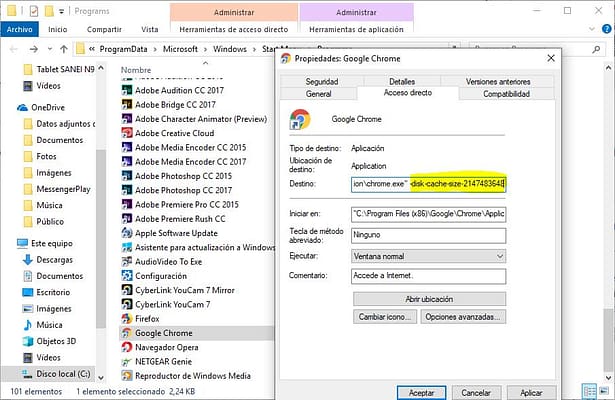This screenshot has width=615, height=400.
Task: Click the Objetos 3D icon in sidebar
Action: coord(27,341)
